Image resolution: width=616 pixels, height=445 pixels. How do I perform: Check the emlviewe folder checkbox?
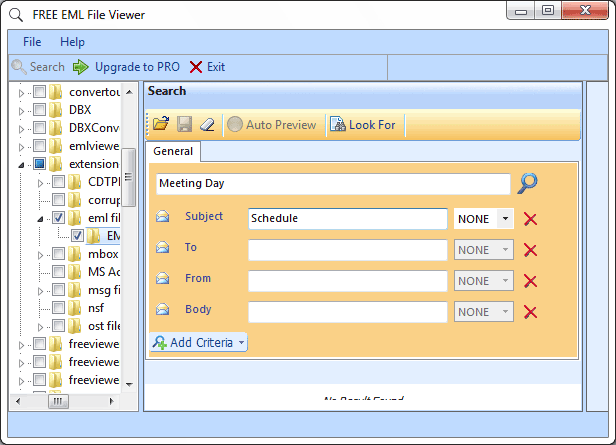(x=39, y=145)
